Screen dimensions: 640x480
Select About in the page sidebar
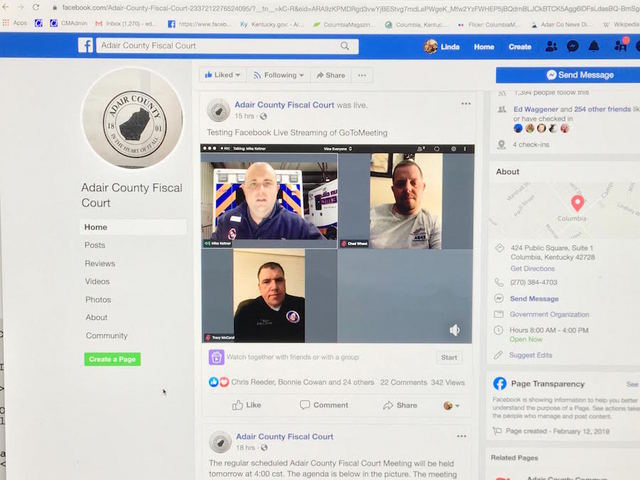(97, 317)
